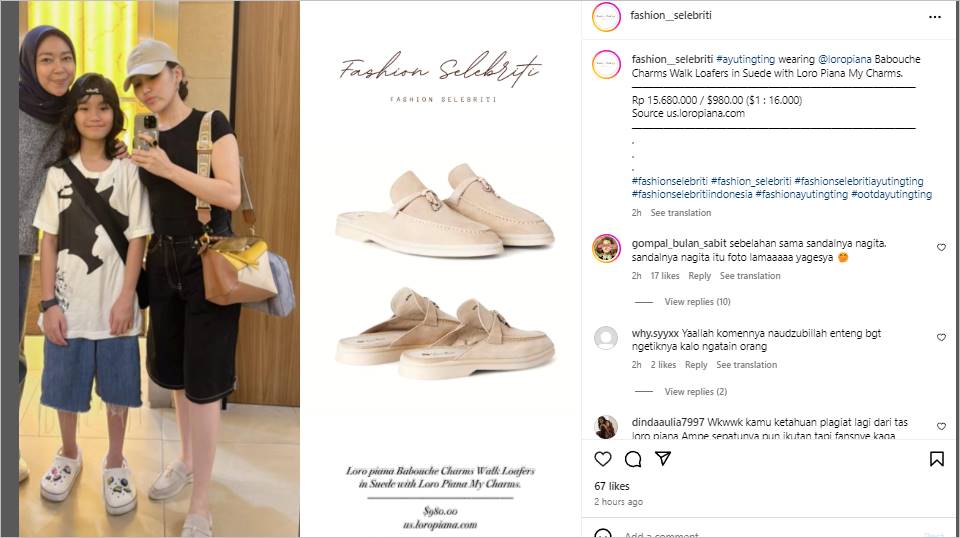This screenshot has height=538, width=960.
Task: Save the post with the bookmark icon
Action: point(936,459)
